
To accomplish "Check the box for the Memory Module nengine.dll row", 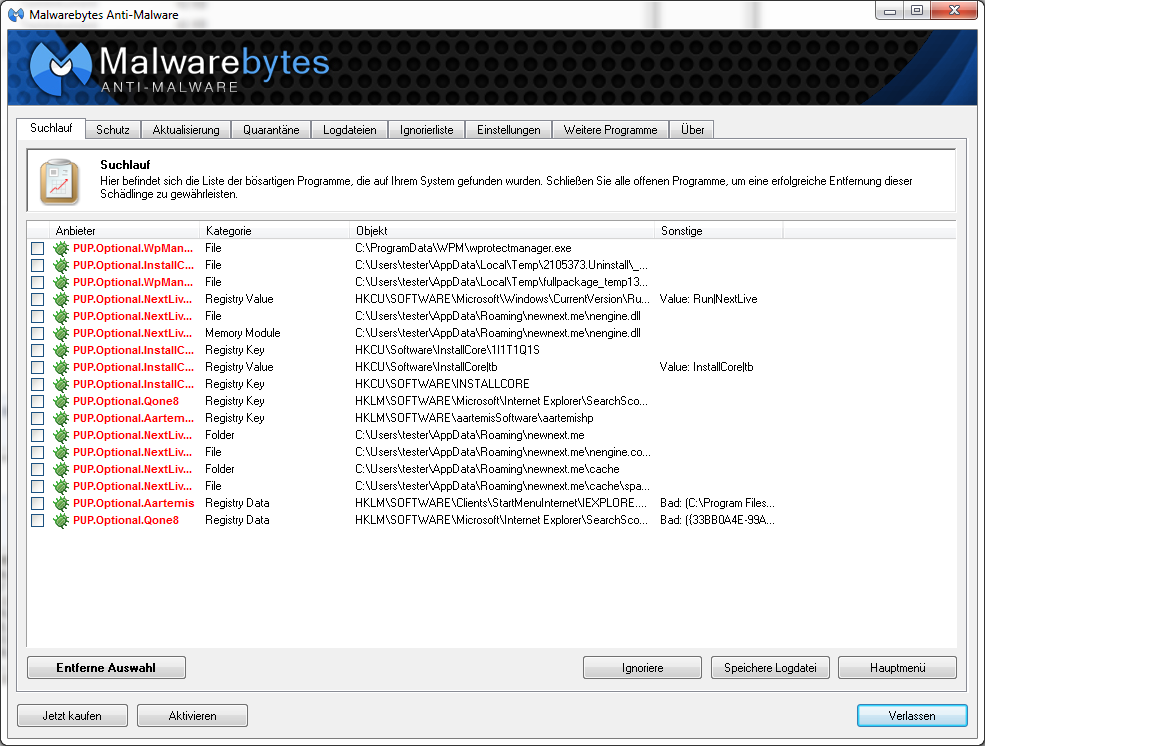I will pyautogui.click(x=37, y=333).
